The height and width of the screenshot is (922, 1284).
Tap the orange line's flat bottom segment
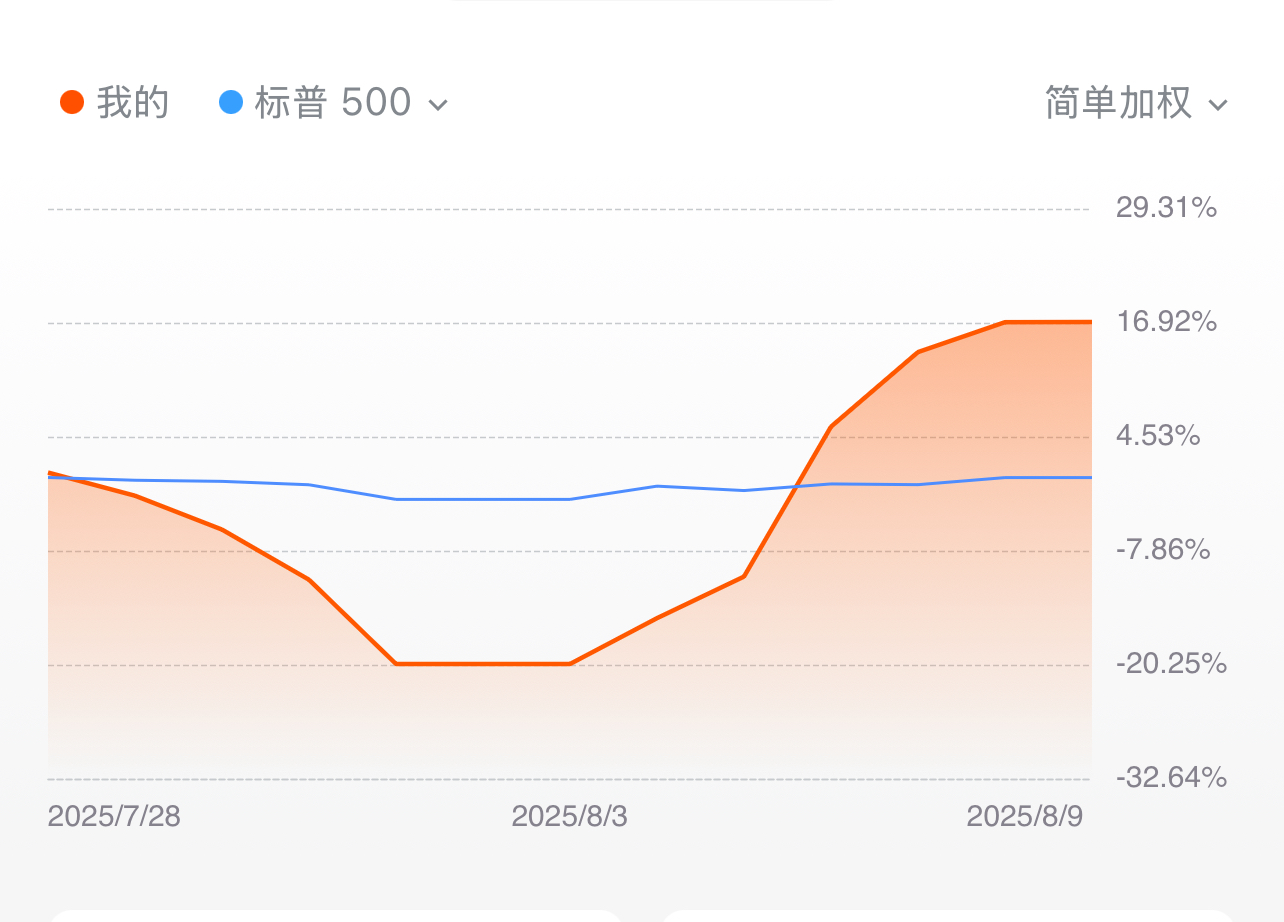(483, 663)
